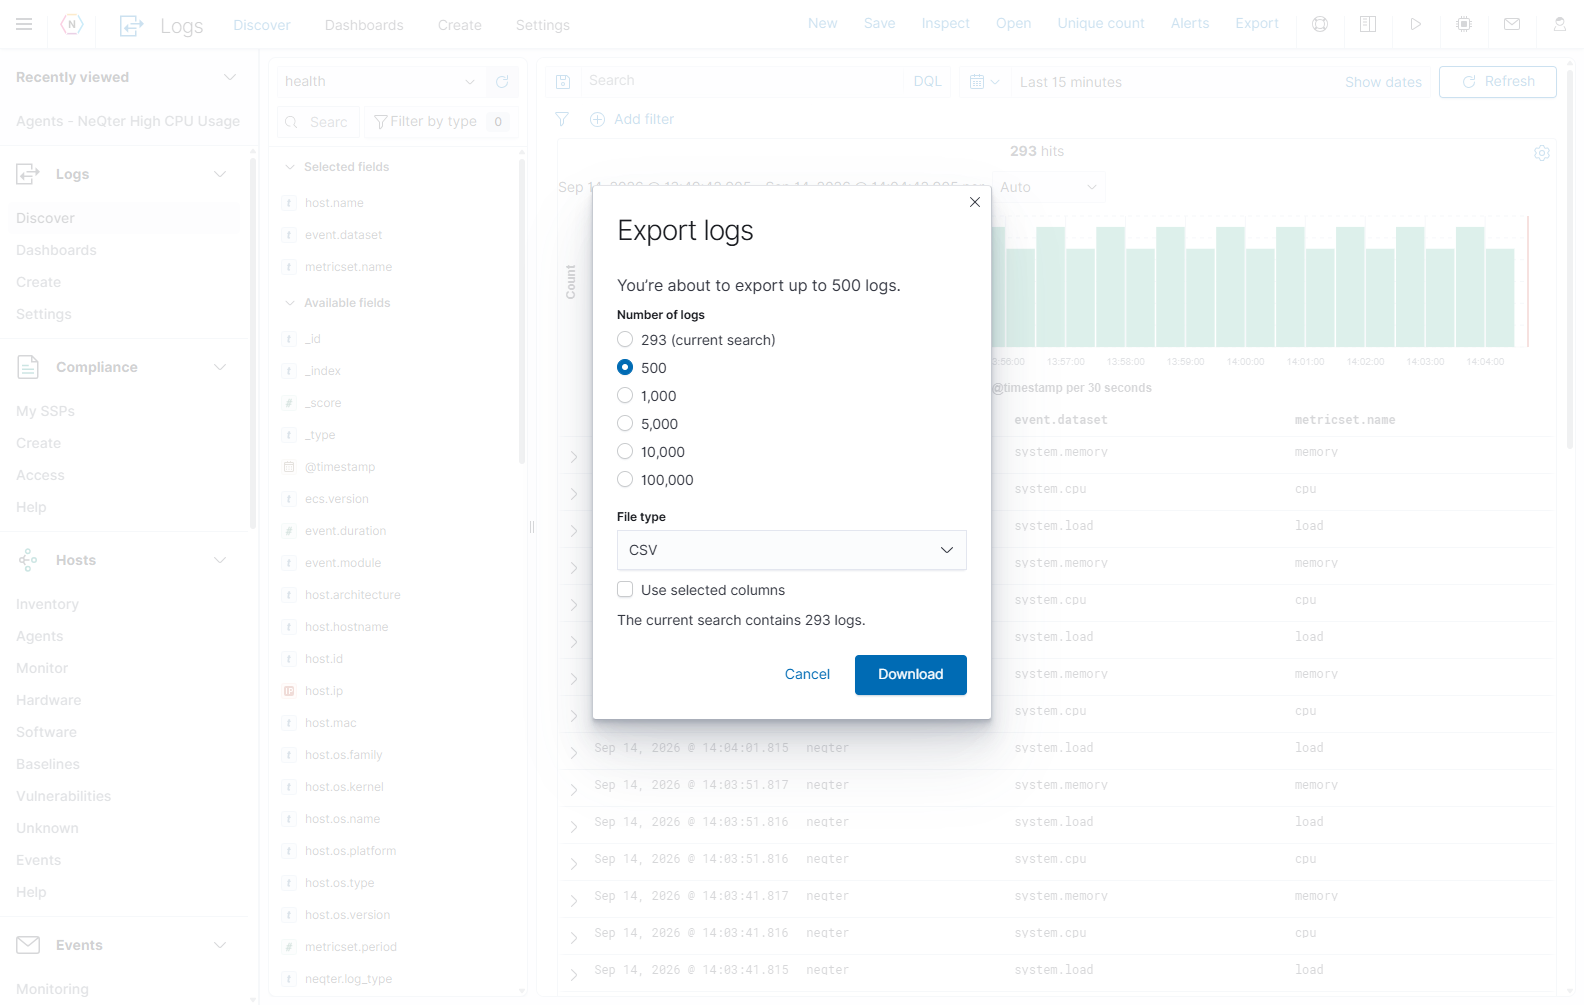Screen dimensions: 1584x1005
Task: Download the exported logs
Action: coord(911,675)
